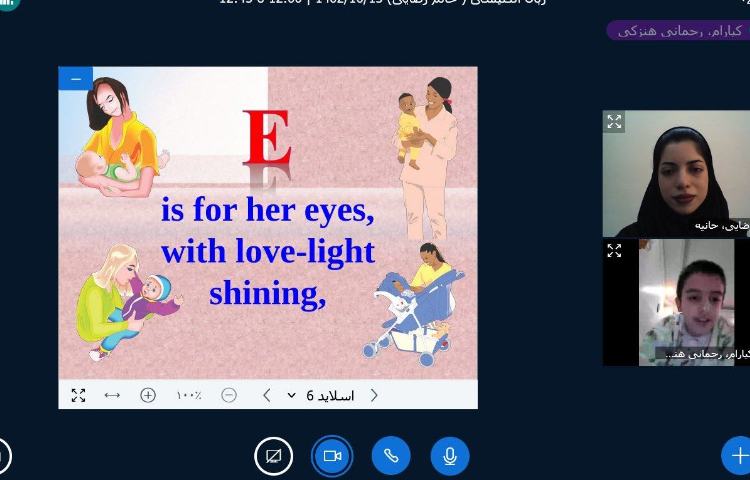This screenshot has width=750, height=480.
Task: Zoom out the slide with minus icon
Action: [x=229, y=395]
